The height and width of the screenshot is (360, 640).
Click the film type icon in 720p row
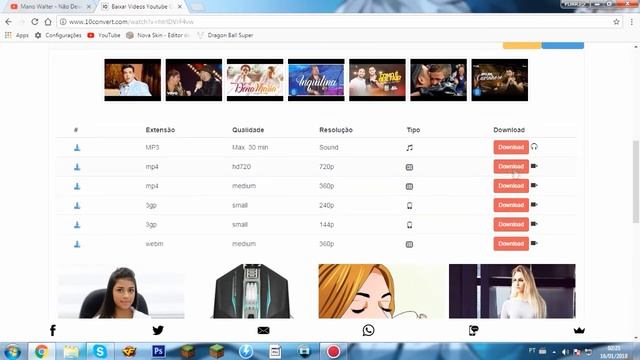409,167
